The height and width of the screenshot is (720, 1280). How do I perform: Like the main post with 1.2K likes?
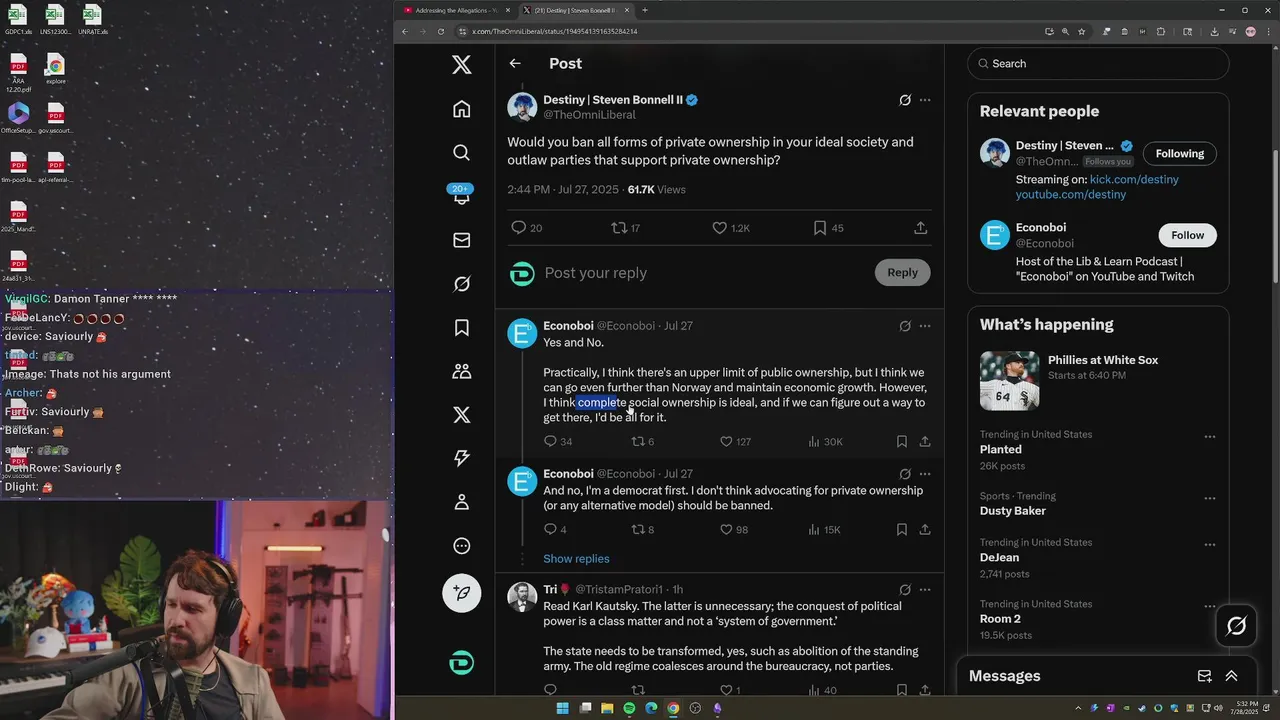point(720,228)
